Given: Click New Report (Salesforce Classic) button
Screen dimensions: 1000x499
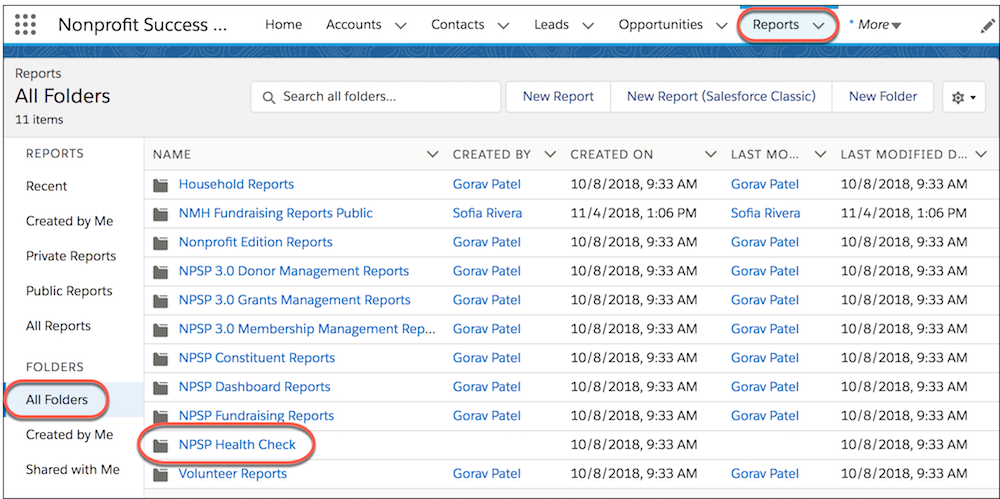Looking at the screenshot, I should (x=721, y=96).
